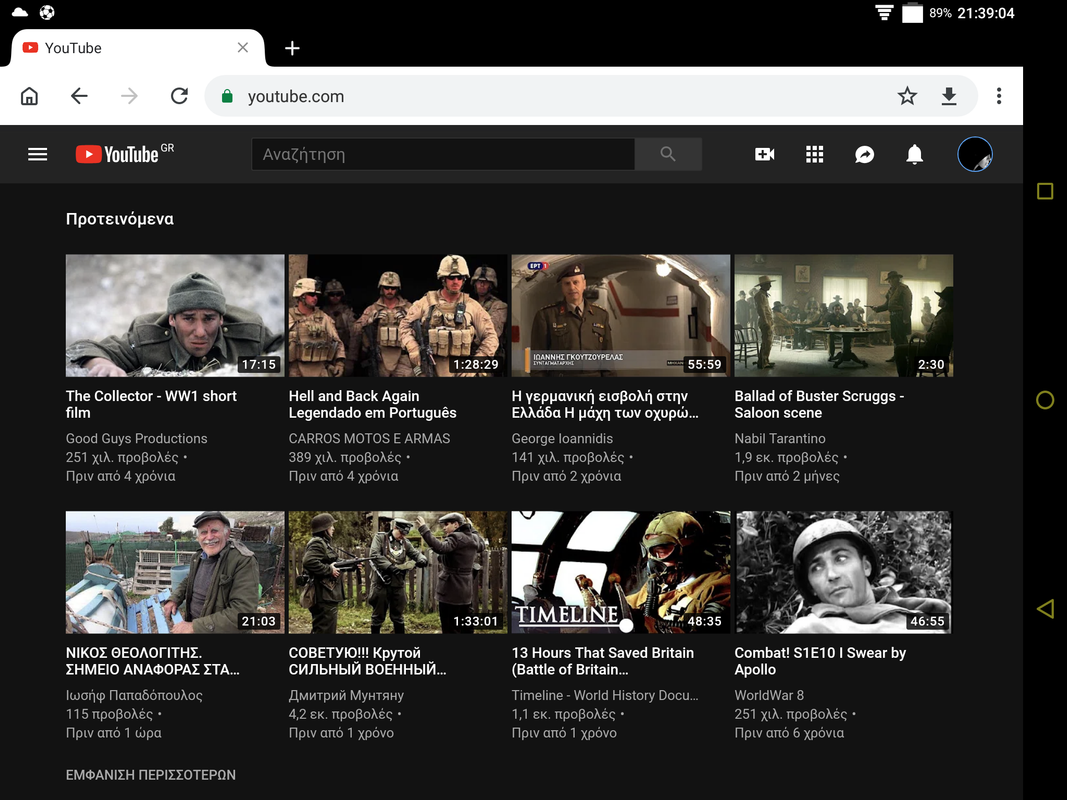Open the YouTube apps grid icon
The image size is (1067, 800).
[815, 154]
